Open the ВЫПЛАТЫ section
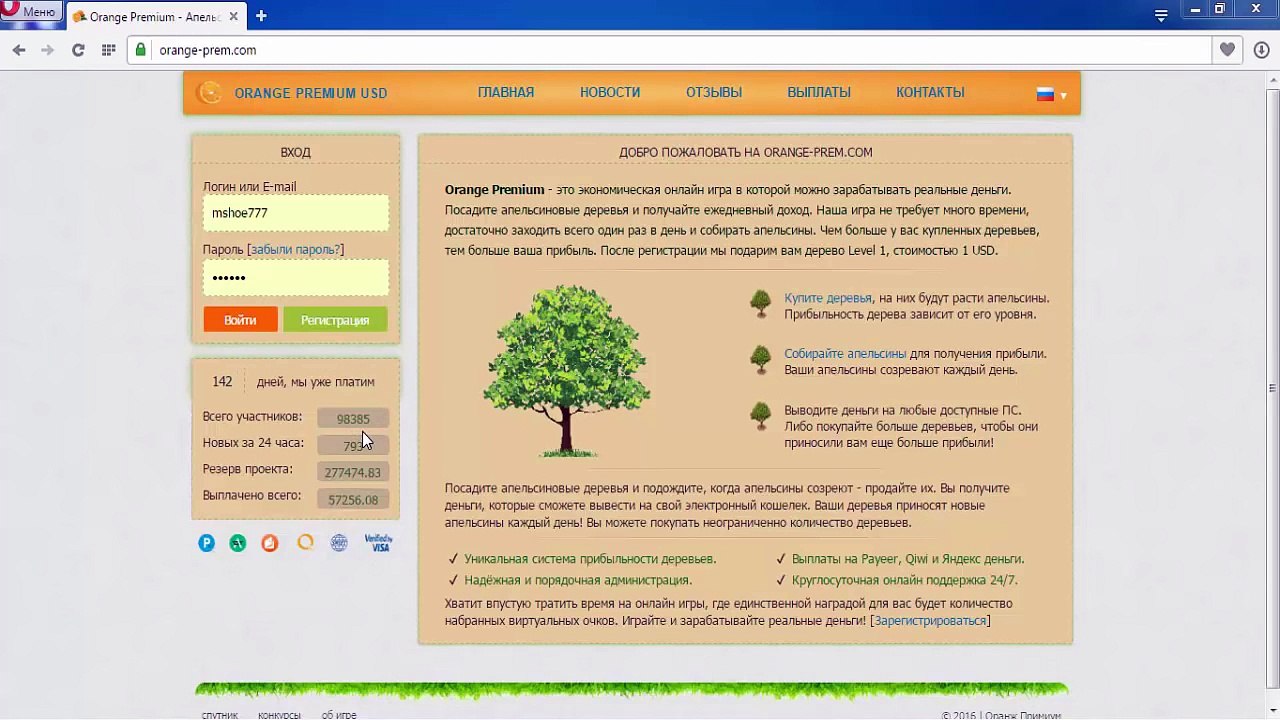1280x720 pixels. pyautogui.click(x=819, y=92)
